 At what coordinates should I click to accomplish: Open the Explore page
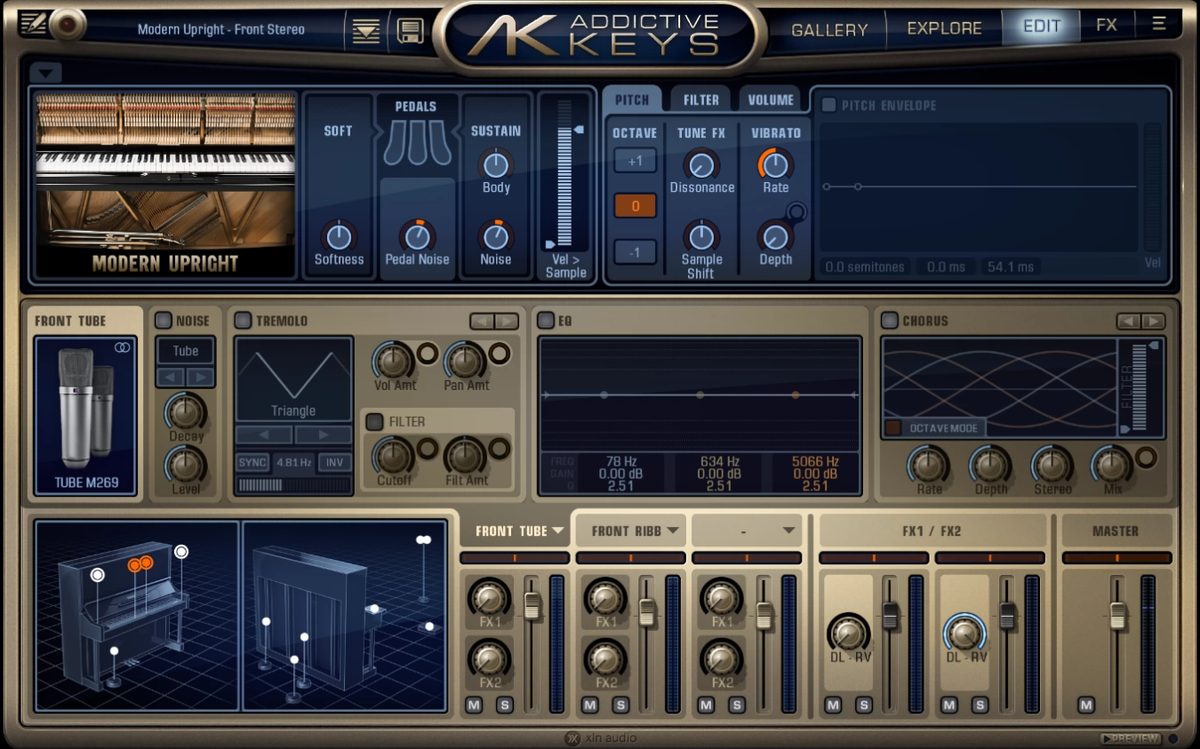(944, 28)
